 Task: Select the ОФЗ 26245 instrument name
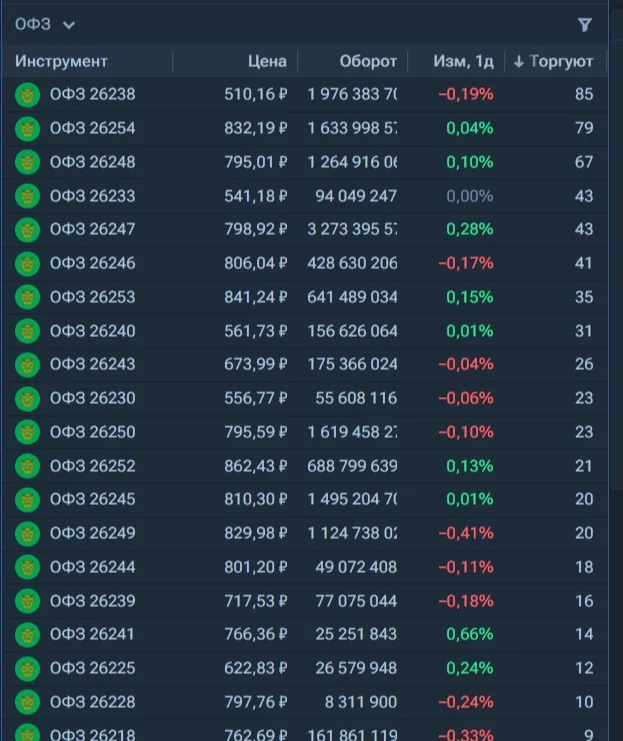(93, 500)
